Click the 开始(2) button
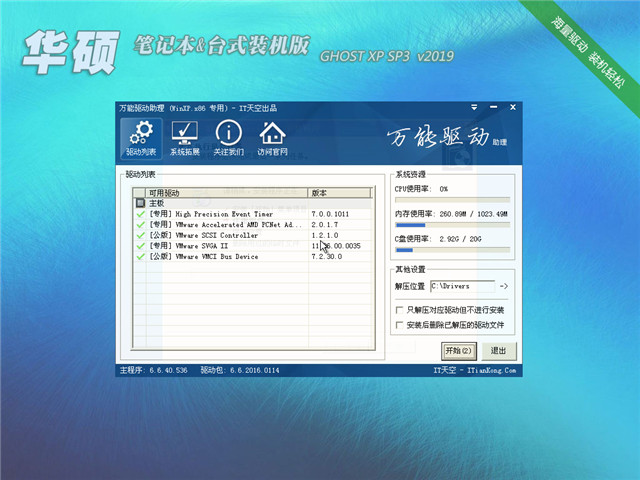The width and height of the screenshot is (640, 480). (x=458, y=351)
